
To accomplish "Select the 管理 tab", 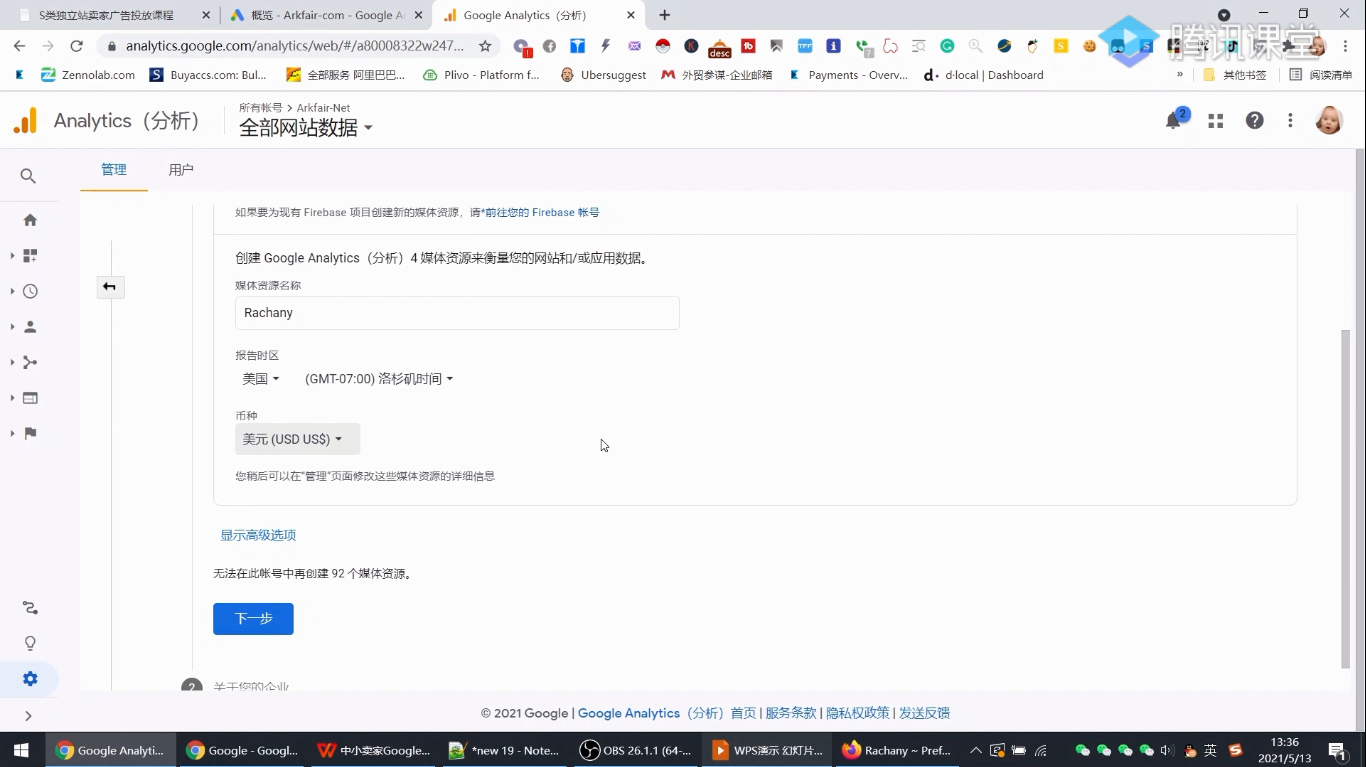I will tap(113, 169).
